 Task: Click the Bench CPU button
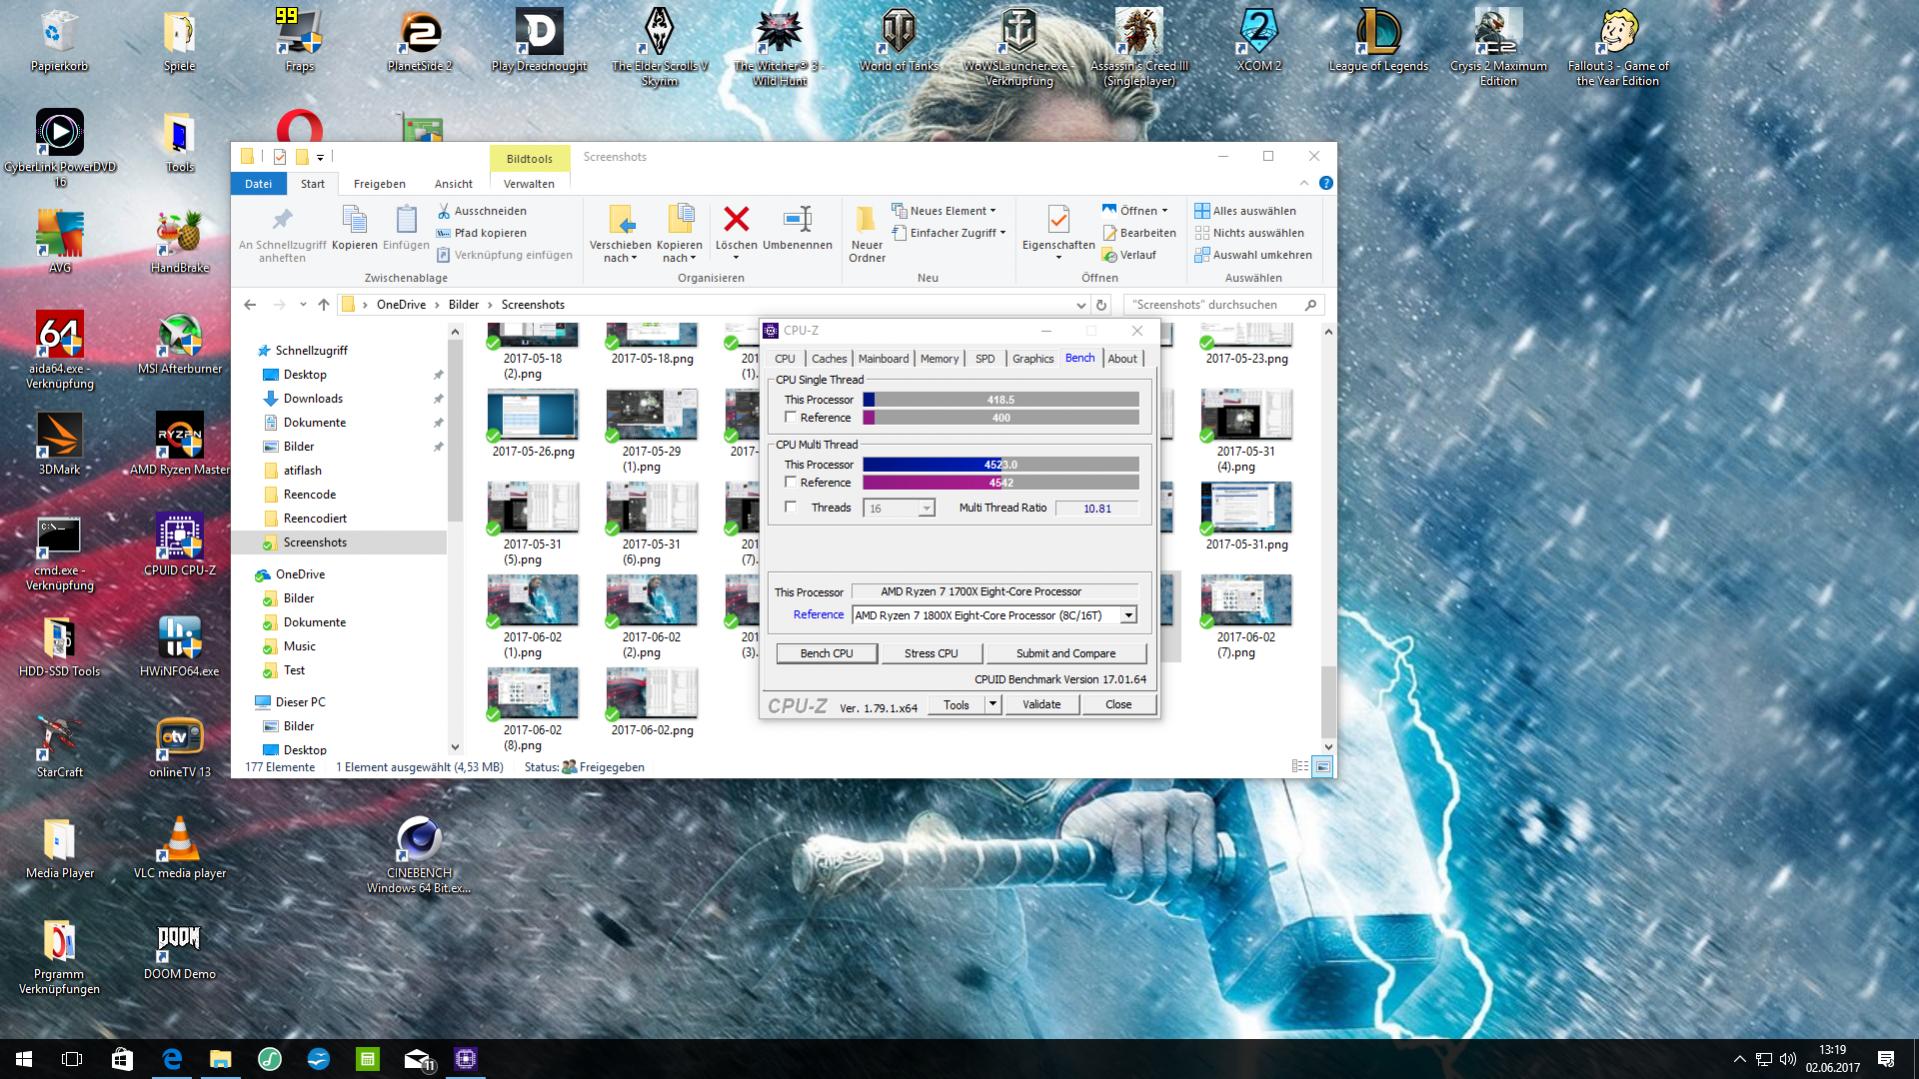tap(827, 653)
